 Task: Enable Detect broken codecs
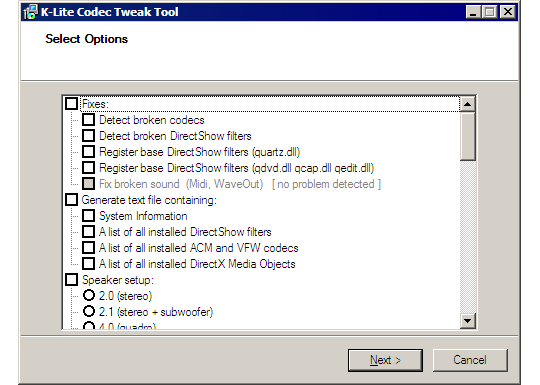click(x=89, y=120)
